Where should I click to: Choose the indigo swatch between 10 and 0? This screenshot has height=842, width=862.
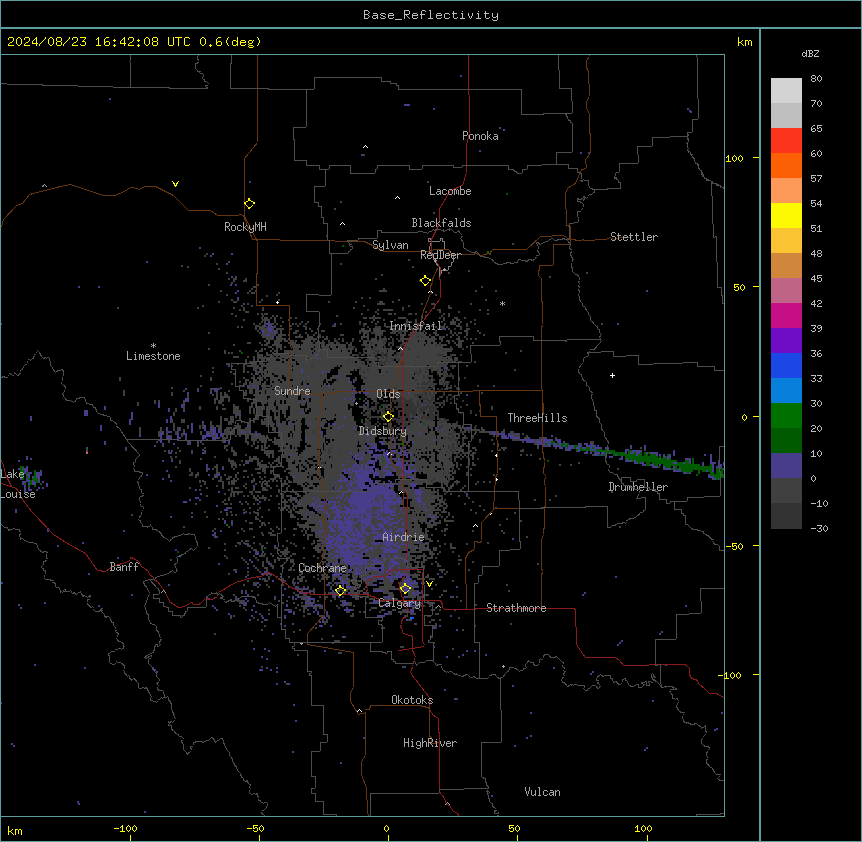pyautogui.click(x=786, y=466)
